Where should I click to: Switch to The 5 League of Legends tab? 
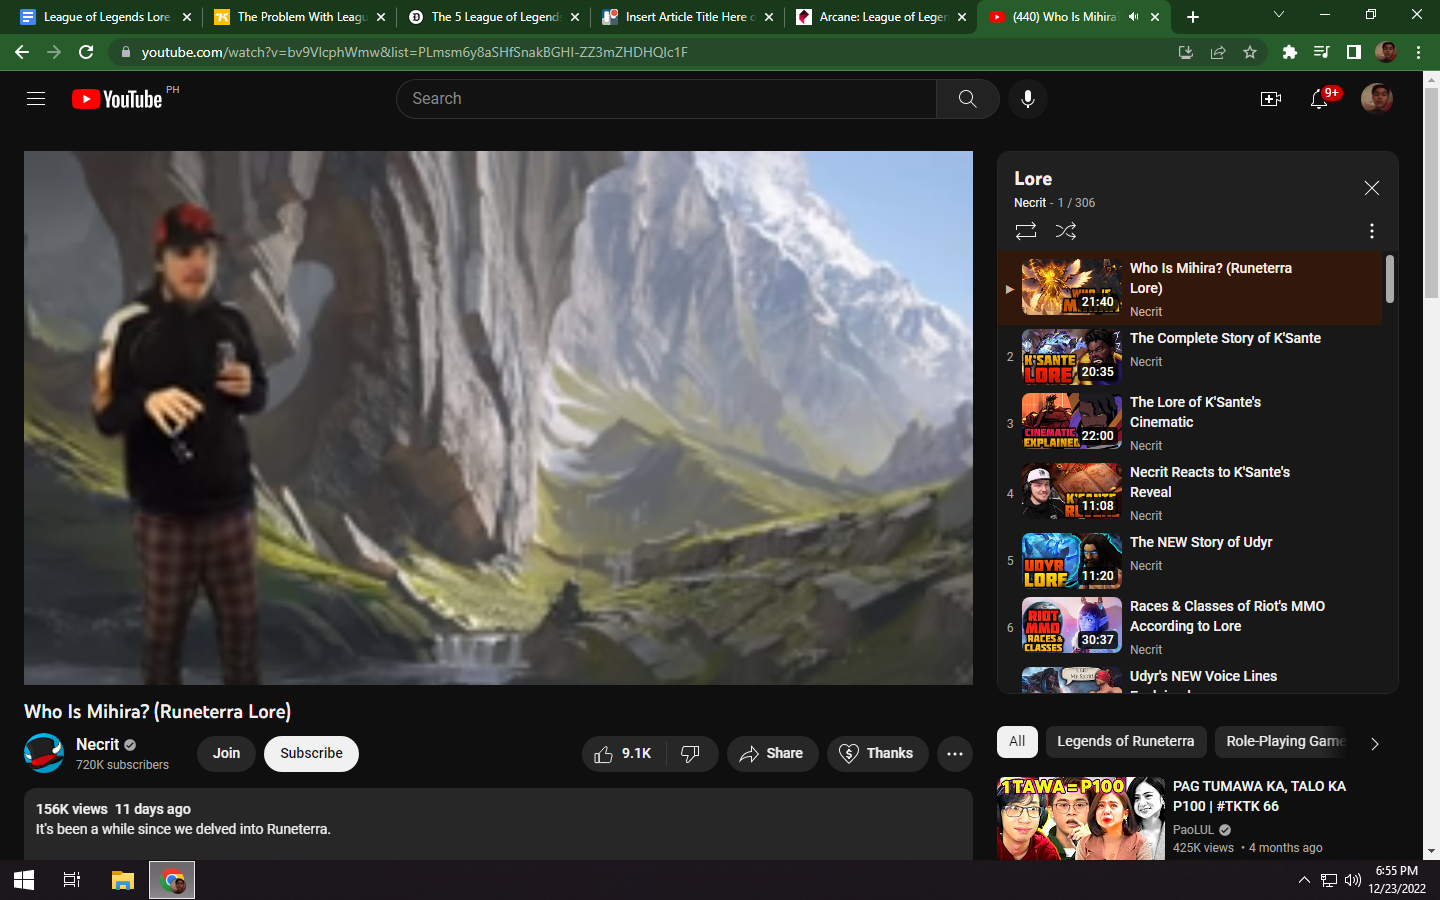pyautogui.click(x=492, y=17)
